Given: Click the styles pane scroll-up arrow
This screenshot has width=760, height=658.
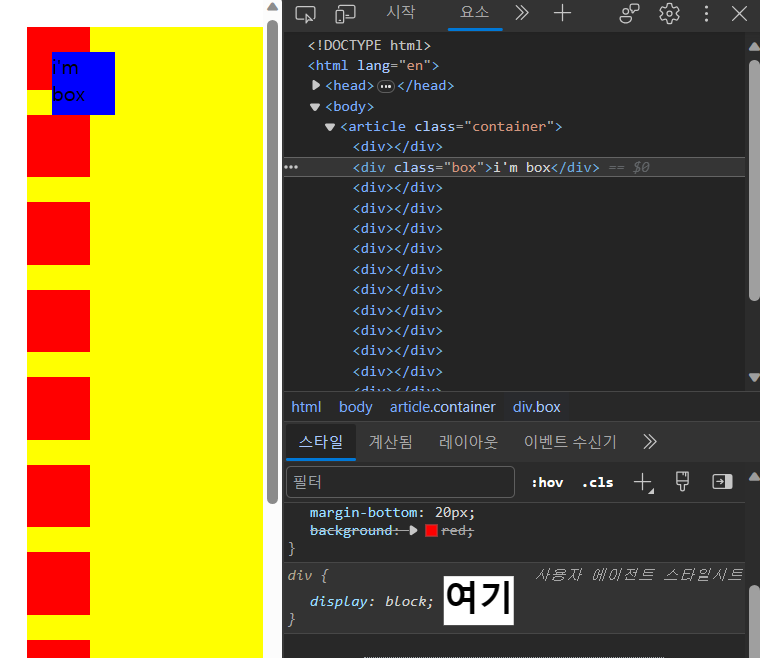Looking at the screenshot, I should (x=754, y=477).
